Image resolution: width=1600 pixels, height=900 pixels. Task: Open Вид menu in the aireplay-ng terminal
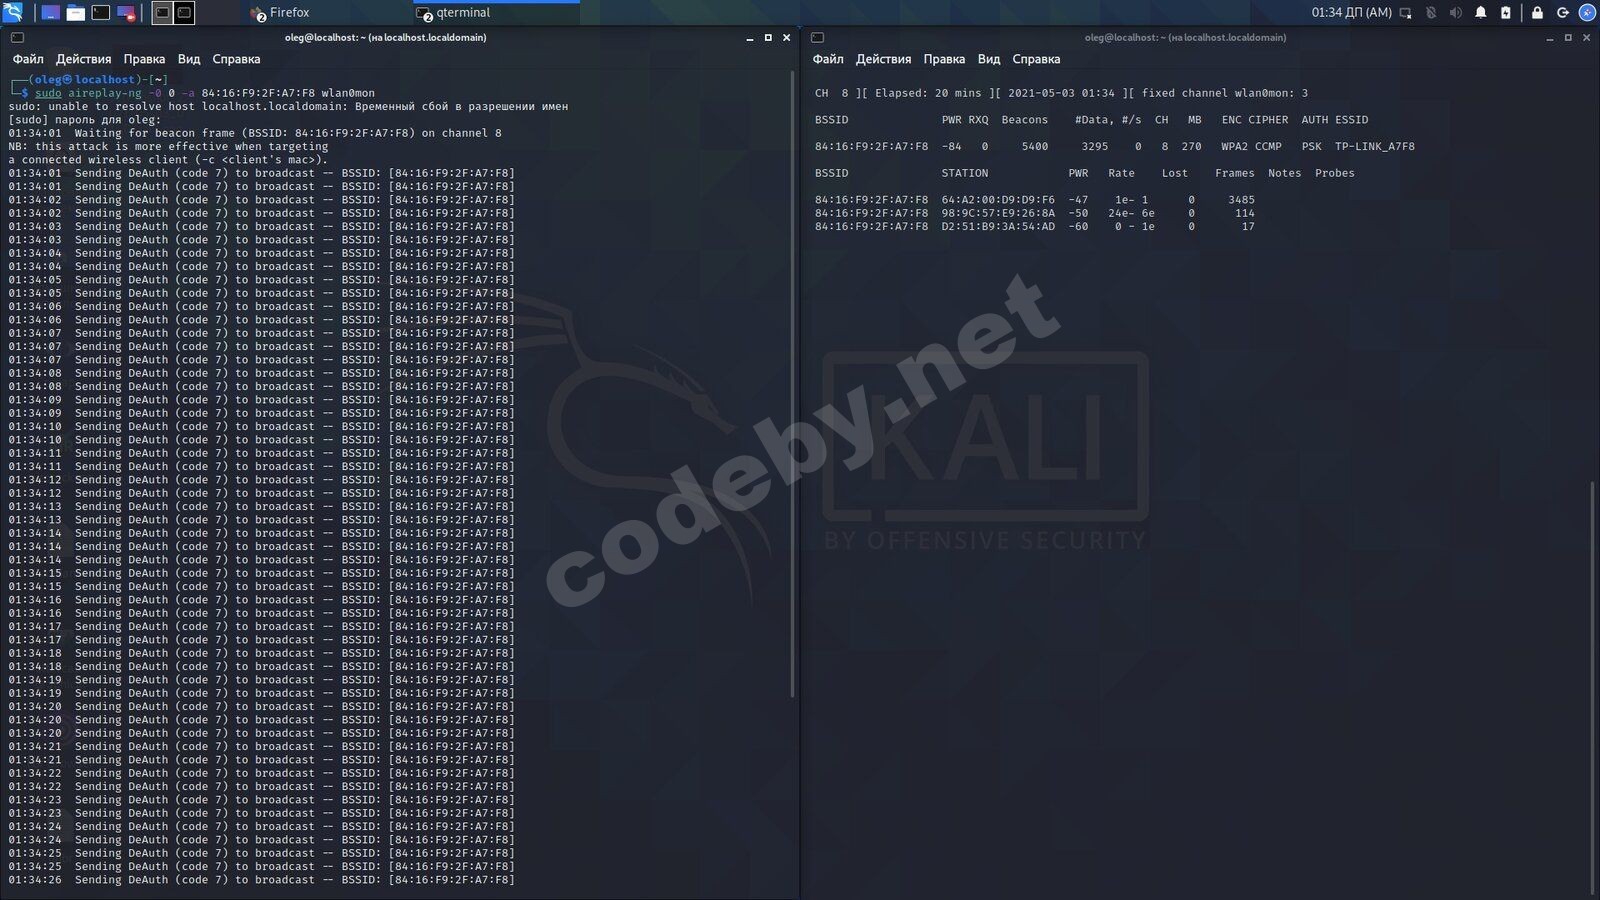click(189, 59)
